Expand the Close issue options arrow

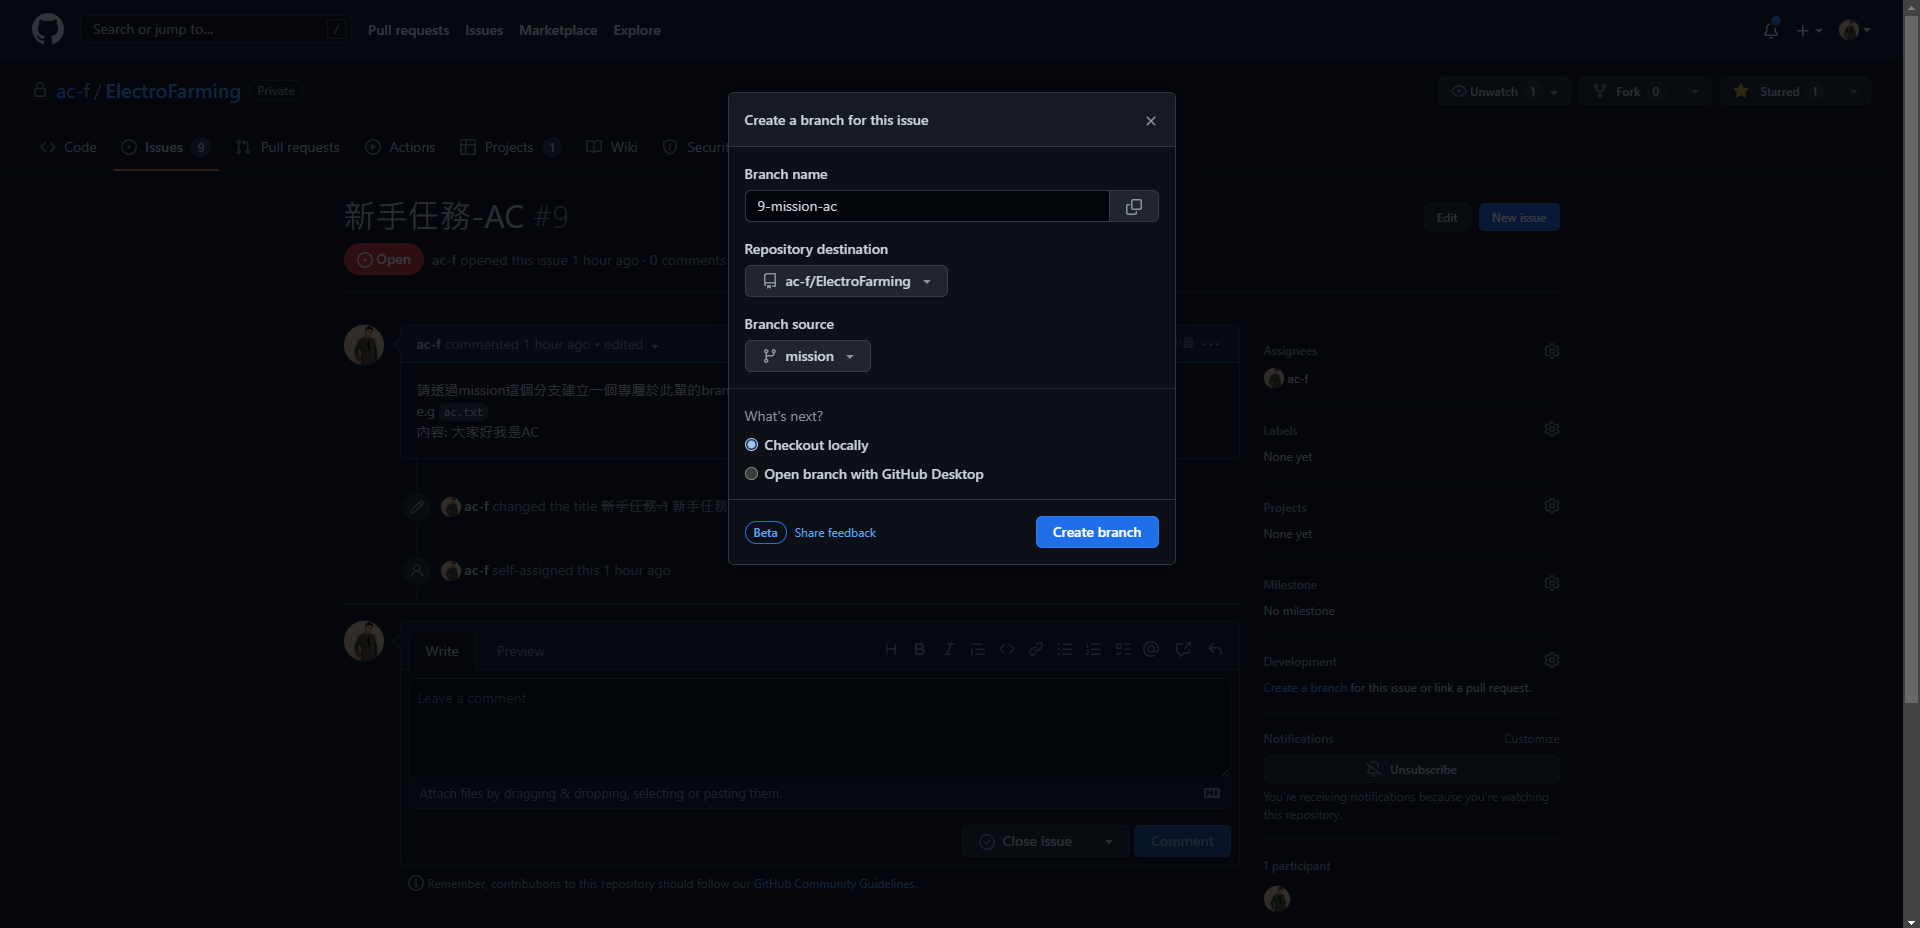1109,841
